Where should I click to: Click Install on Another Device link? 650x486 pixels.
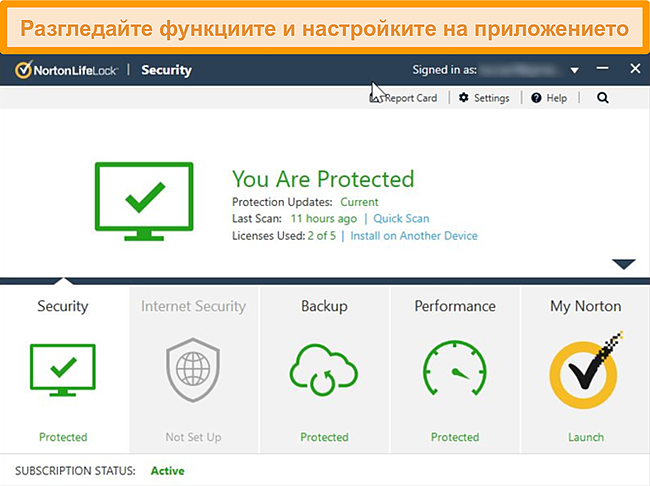pos(414,236)
